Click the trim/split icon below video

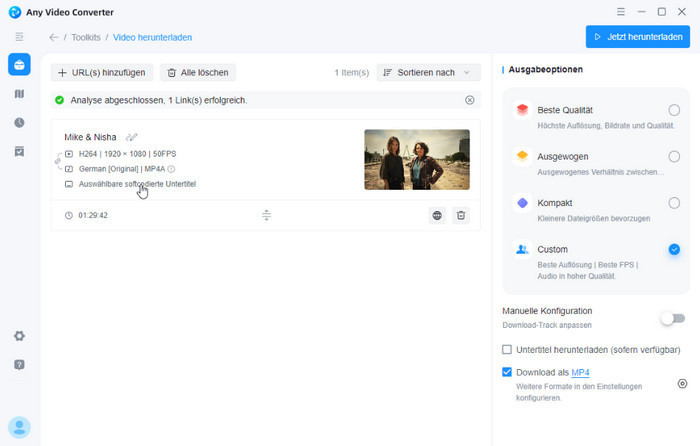tap(267, 215)
